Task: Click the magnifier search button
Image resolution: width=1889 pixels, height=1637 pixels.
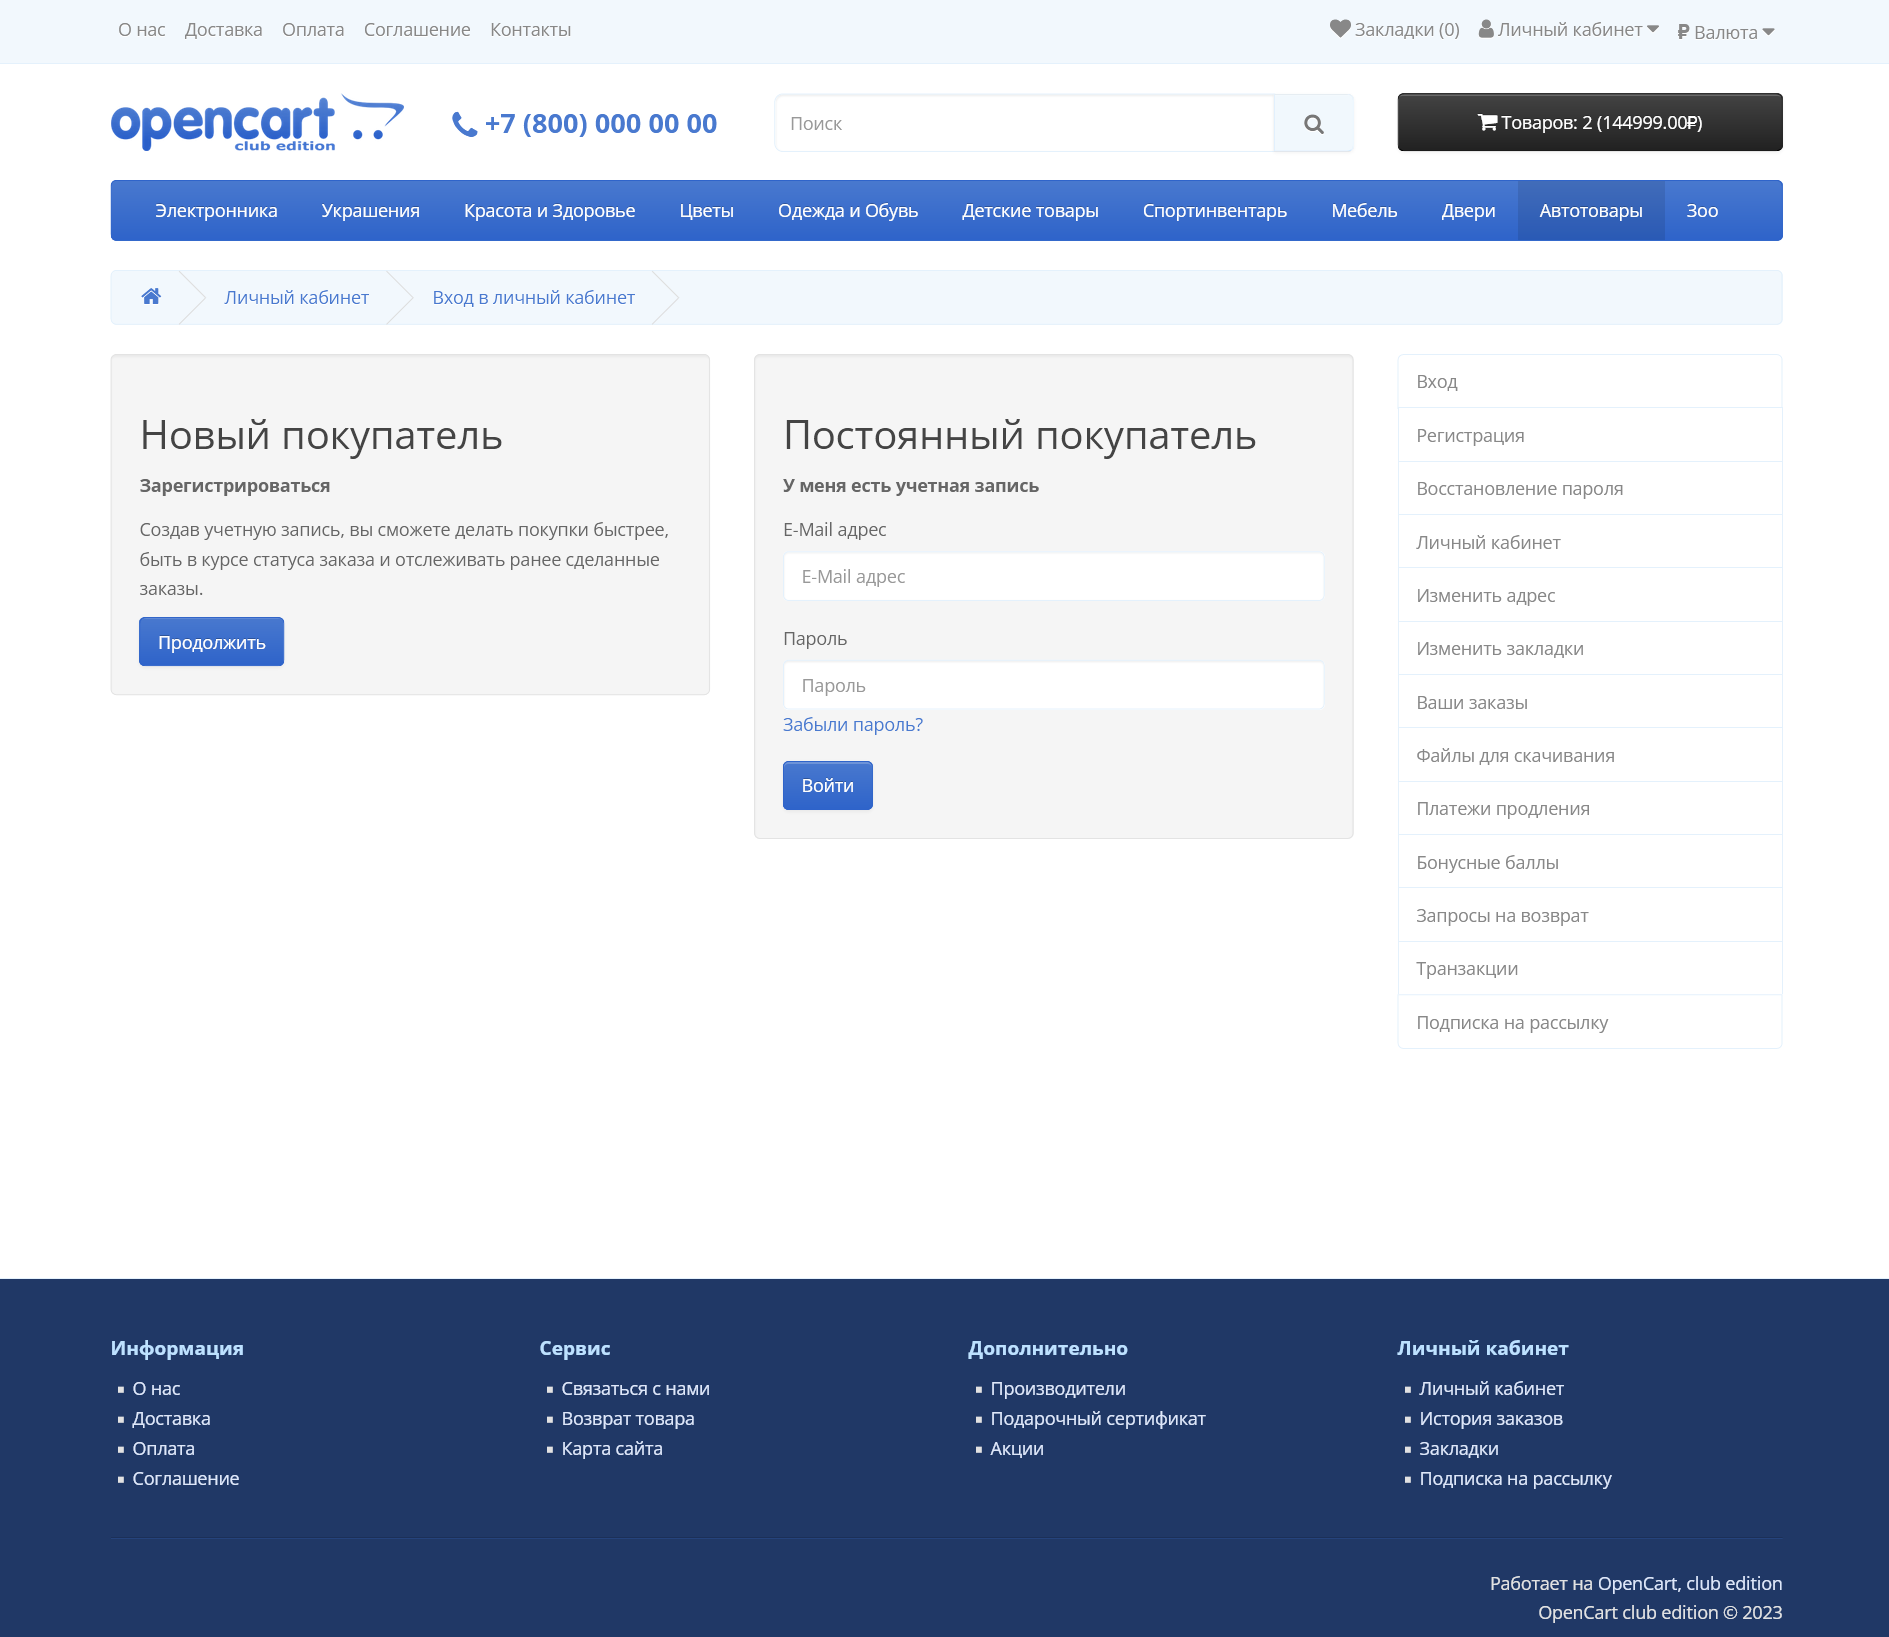Action: point(1313,124)
